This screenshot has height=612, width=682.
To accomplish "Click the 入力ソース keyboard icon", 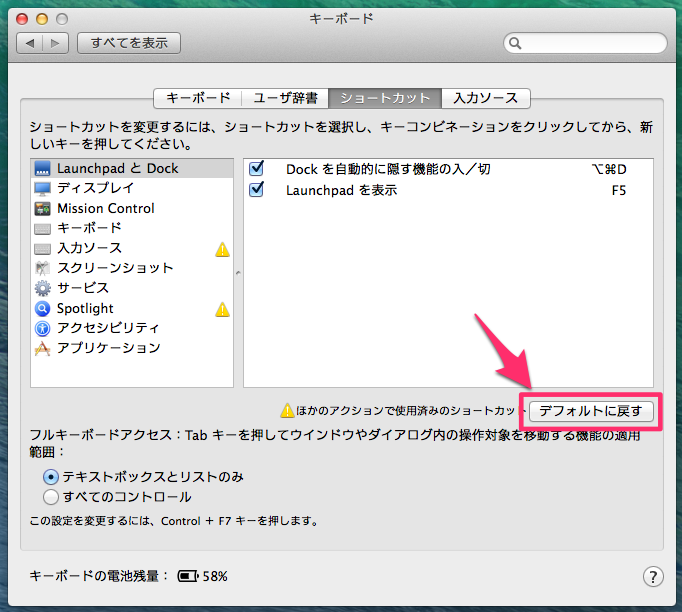I will (43, 248).
